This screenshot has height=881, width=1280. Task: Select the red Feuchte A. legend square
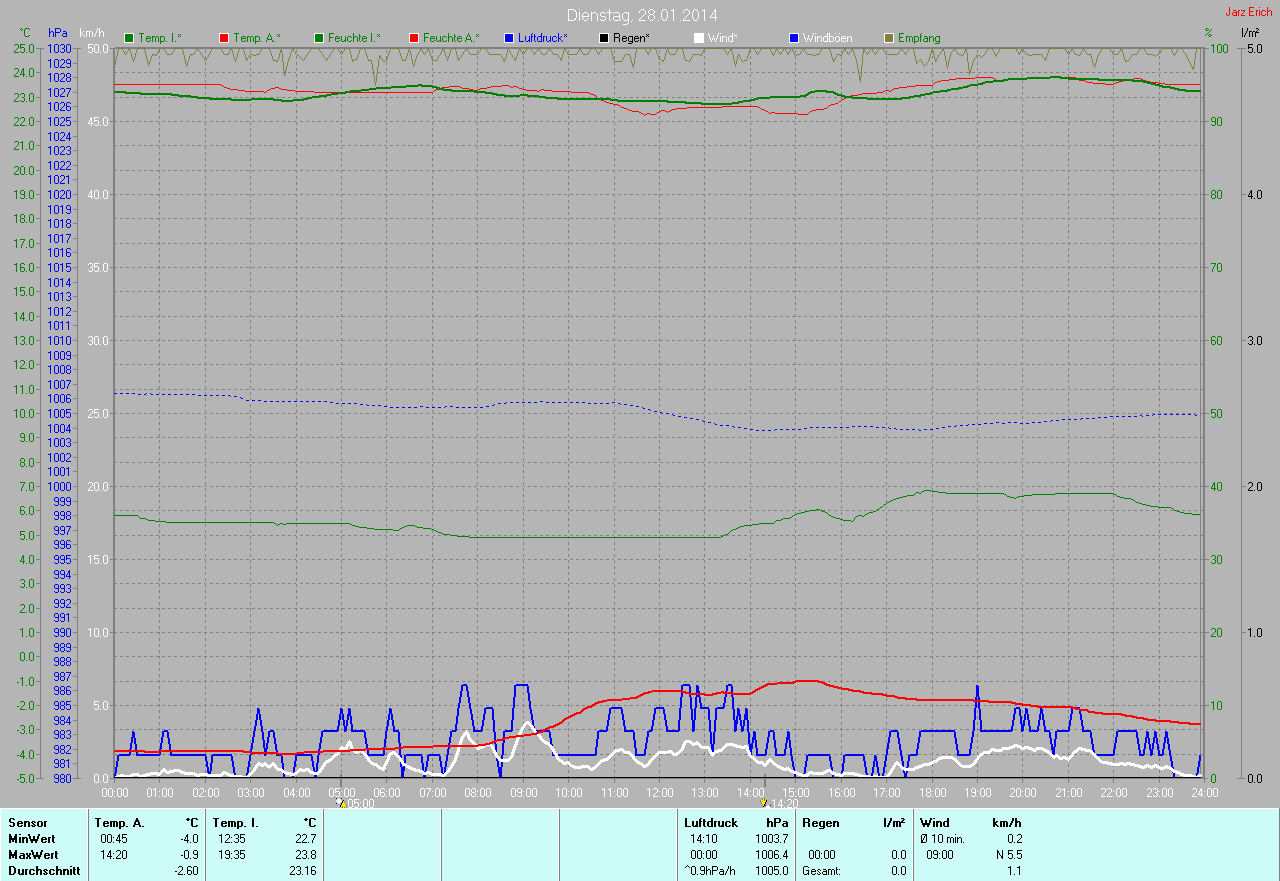(414, 38)
